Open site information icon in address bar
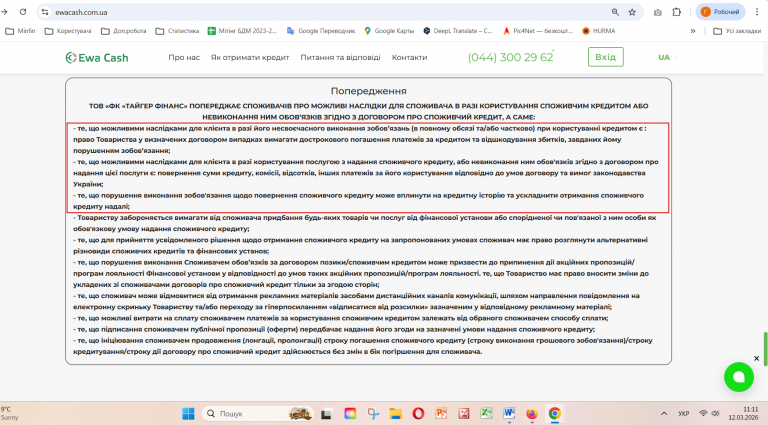The width and height of the screenshot is (768, 425). click(x=45, y=12)
